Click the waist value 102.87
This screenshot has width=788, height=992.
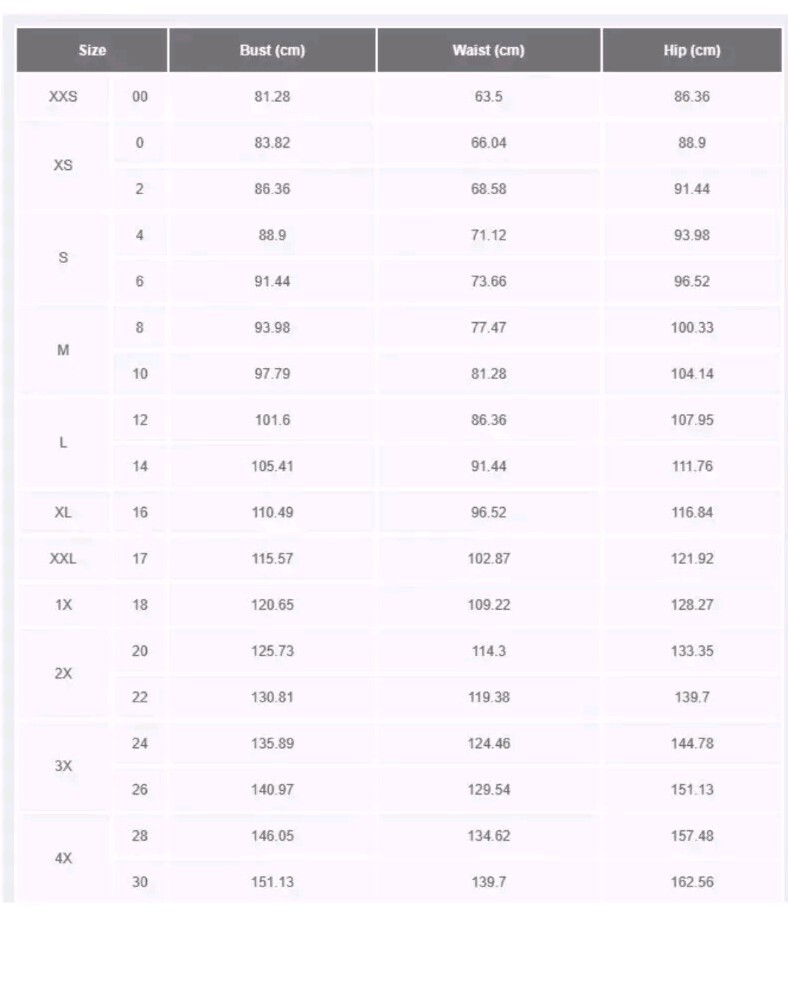(x=488, y=559)
